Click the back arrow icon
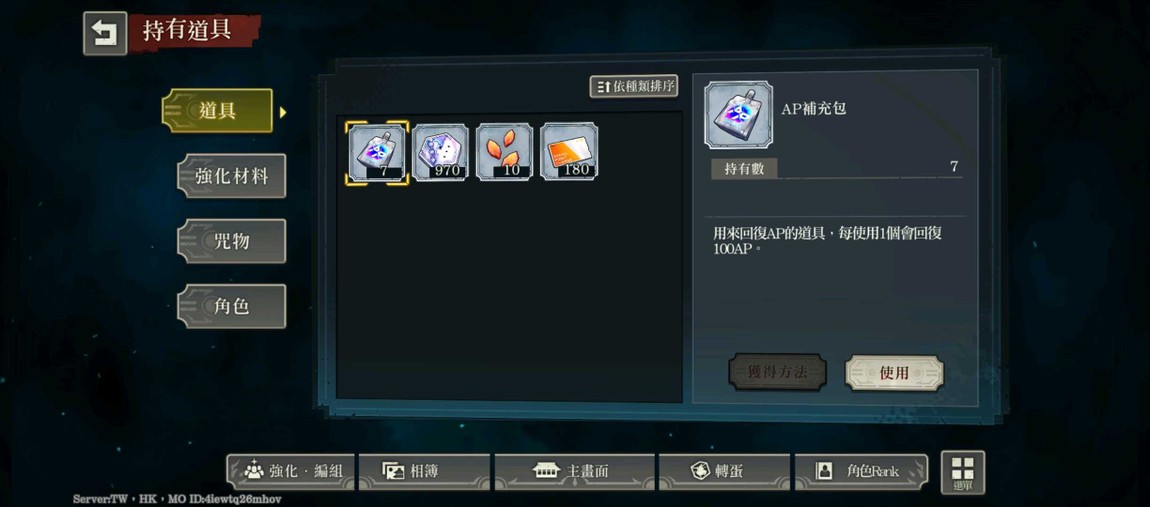The width and height of the screenshot is (1150, 507). point(105,33)
